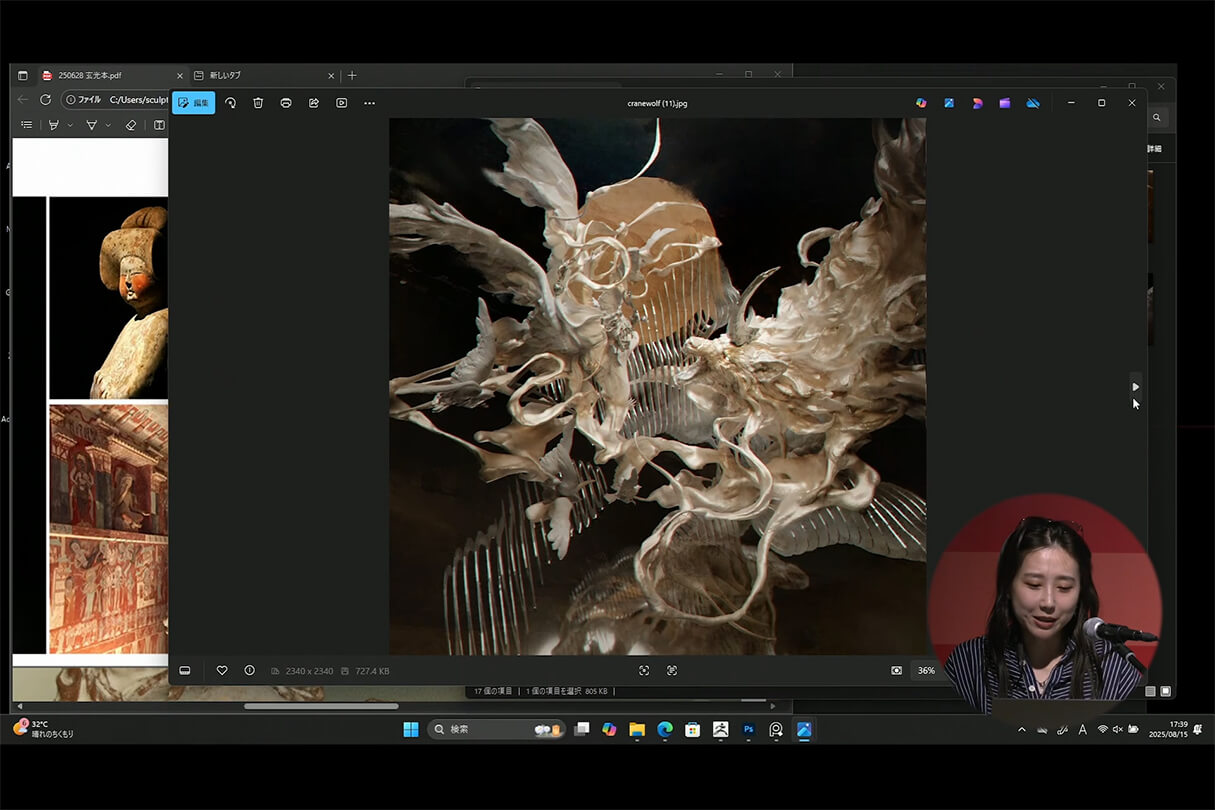1215x810 pixels.
Task: Open Microsoft Designer from the Photos toolbar
Action: 977,103
